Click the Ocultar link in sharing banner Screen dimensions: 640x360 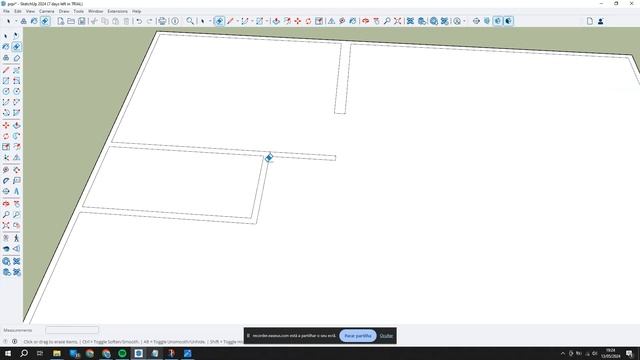tap(386, 336)
